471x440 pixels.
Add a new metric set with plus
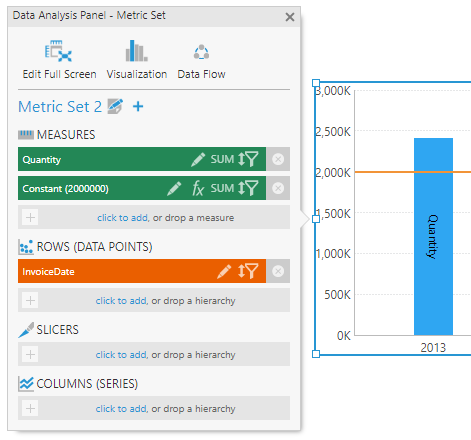pyautogui.click(x=138, y=107)
